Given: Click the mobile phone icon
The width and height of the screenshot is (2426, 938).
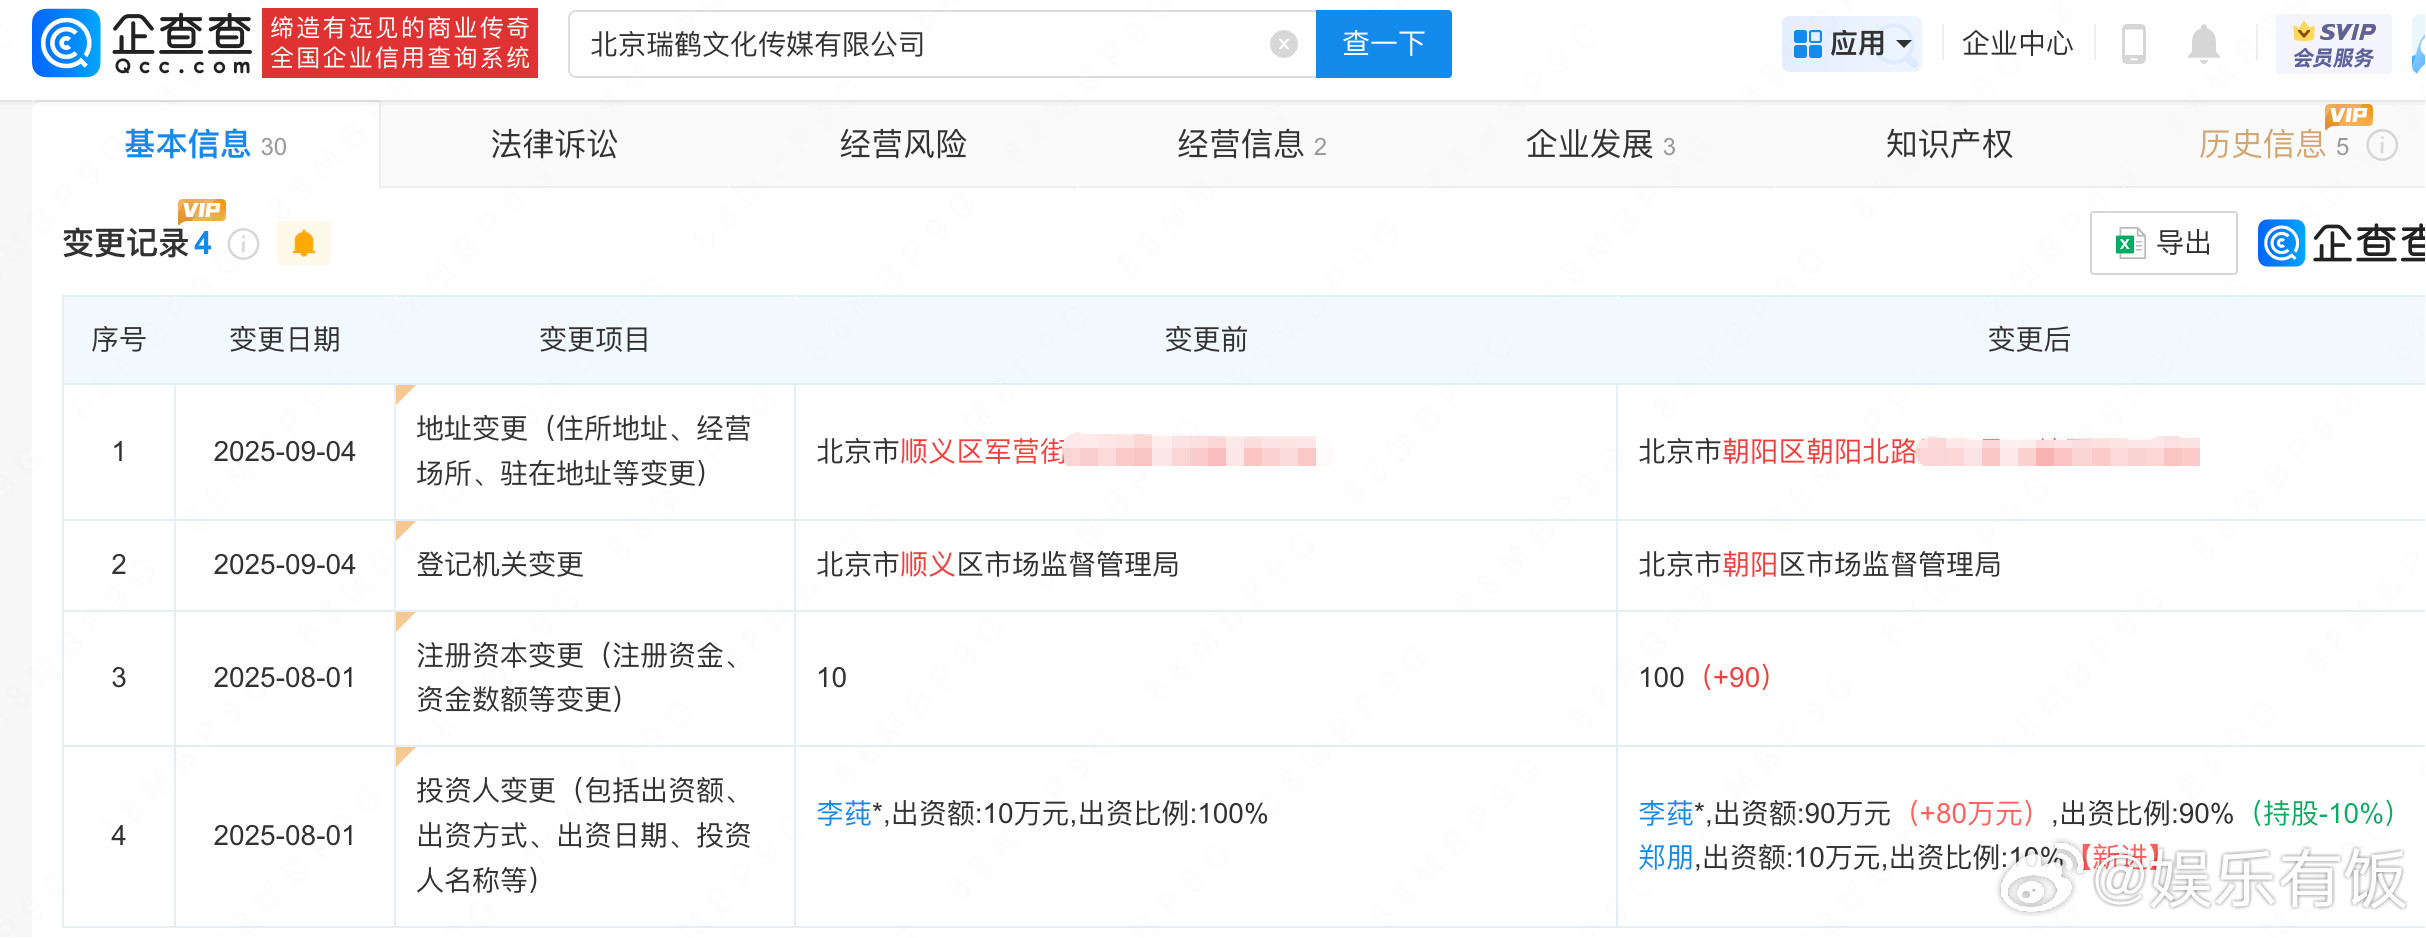Looking at the screenshot, I should [x=2133, y=44].
